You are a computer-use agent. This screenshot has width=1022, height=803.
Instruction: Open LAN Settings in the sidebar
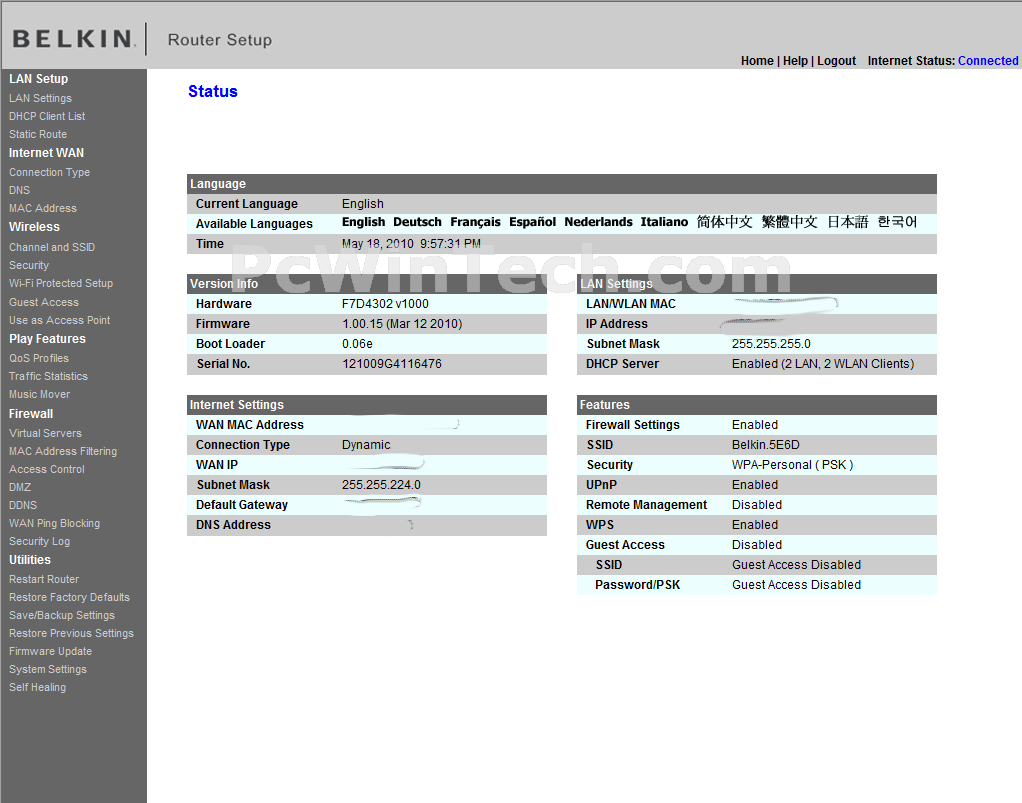pyautogui.click(x=40, y=98)
